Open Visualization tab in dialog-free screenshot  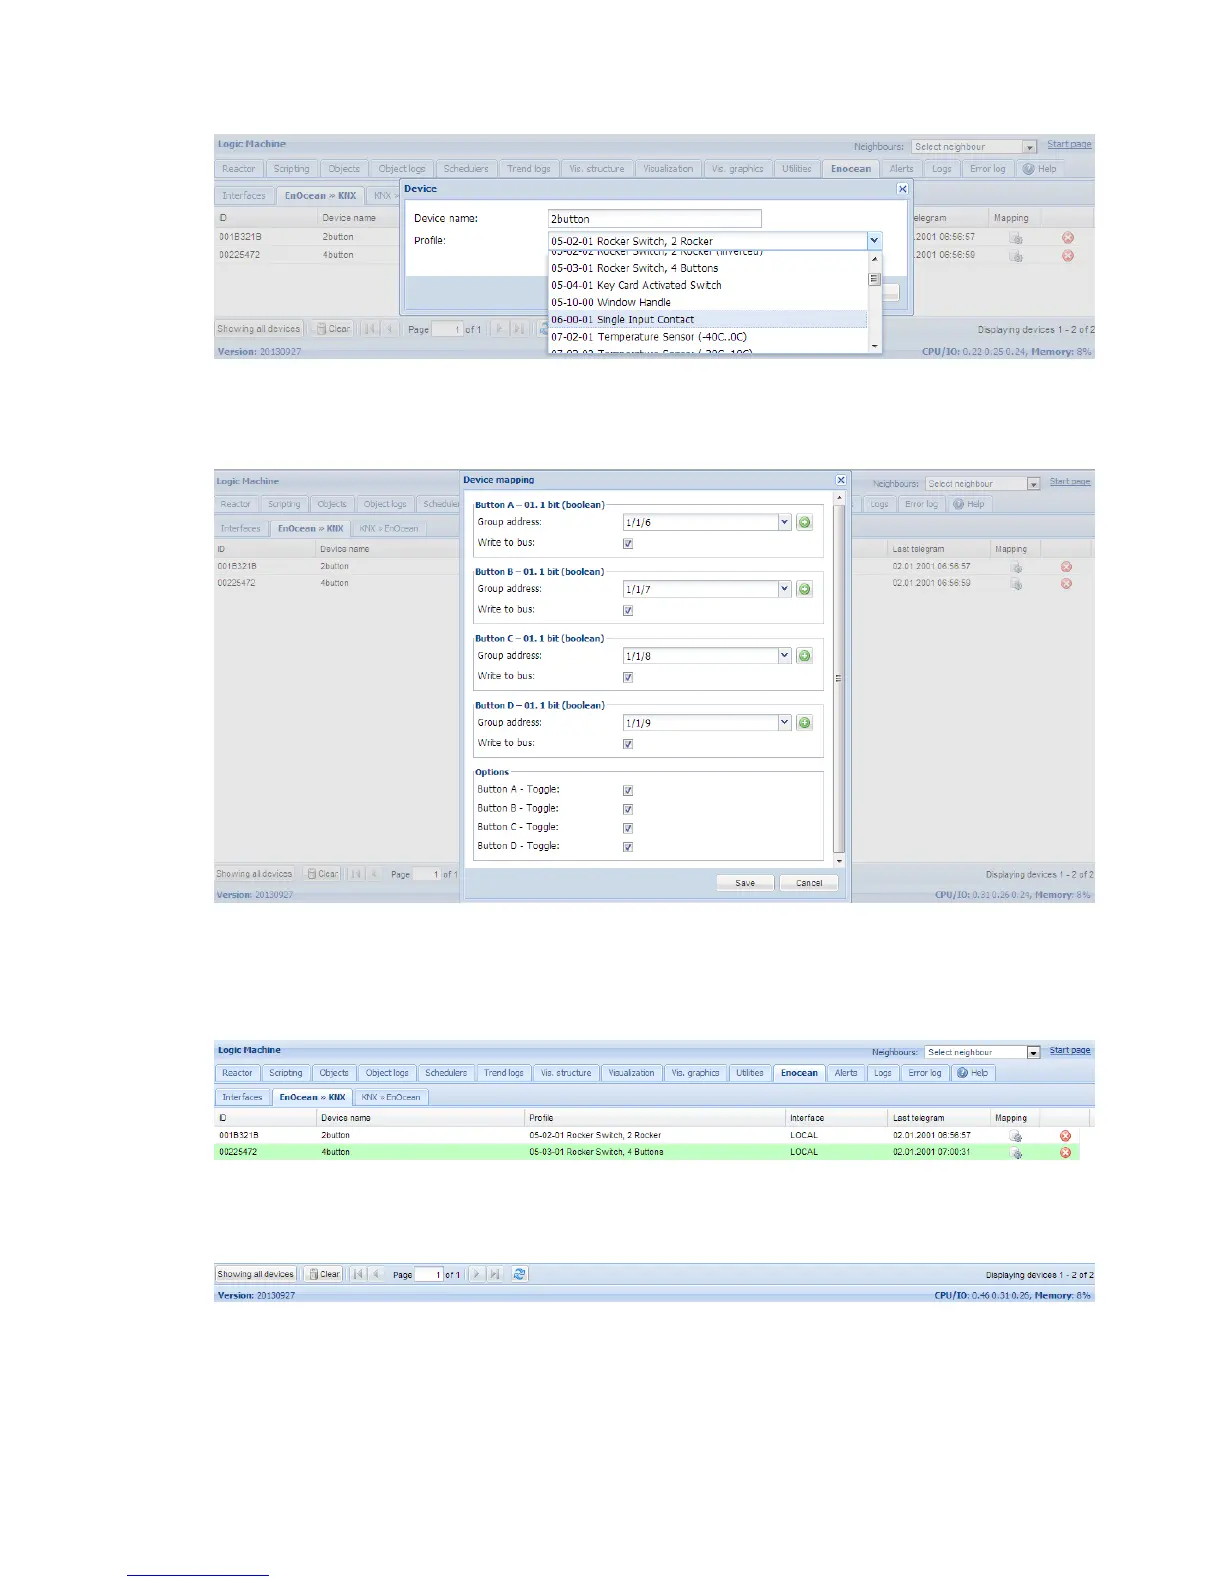coord(631,1073)
